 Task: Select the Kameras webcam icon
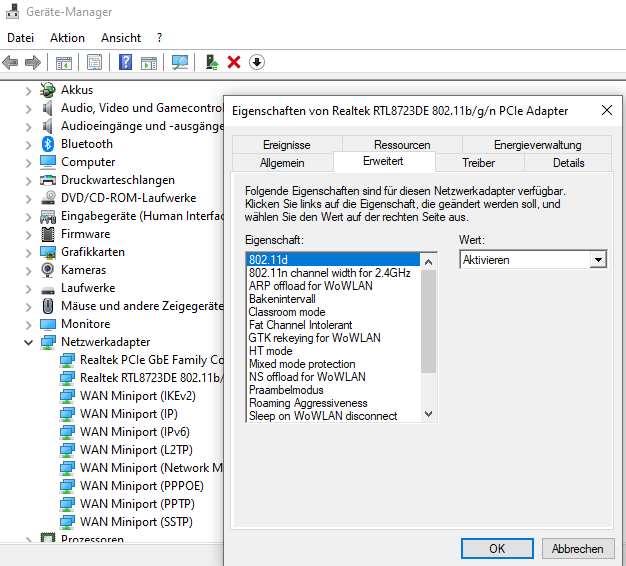(x=48, y=270)
